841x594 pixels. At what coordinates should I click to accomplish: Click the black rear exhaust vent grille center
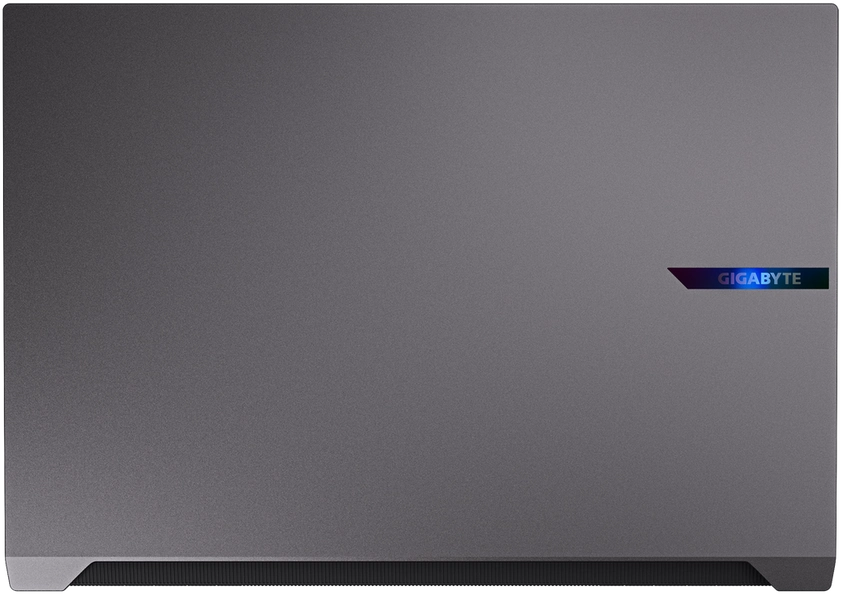click(420, 577)
